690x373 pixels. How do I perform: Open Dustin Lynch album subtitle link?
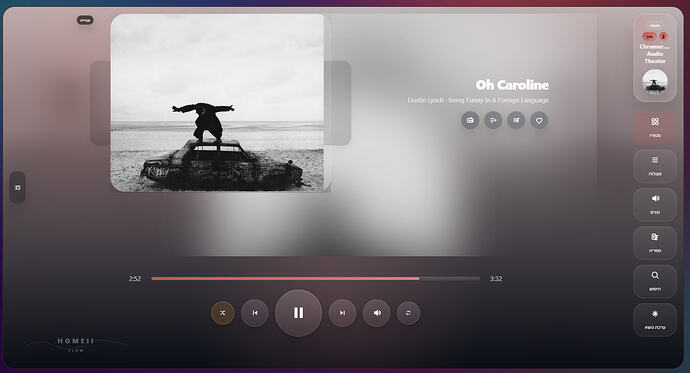point(478,100)
